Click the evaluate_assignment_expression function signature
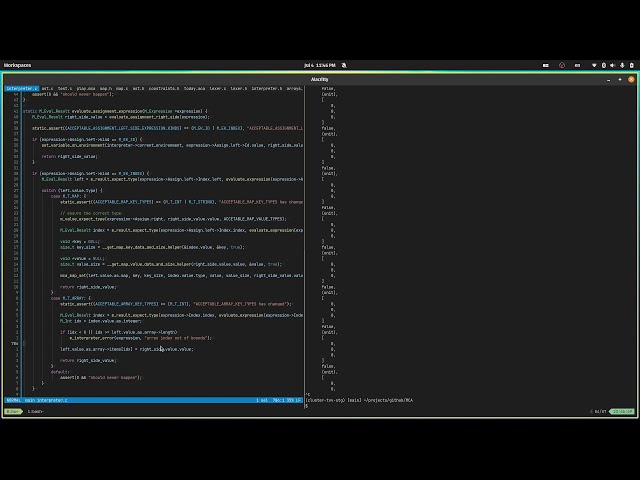 coord(115,111)
